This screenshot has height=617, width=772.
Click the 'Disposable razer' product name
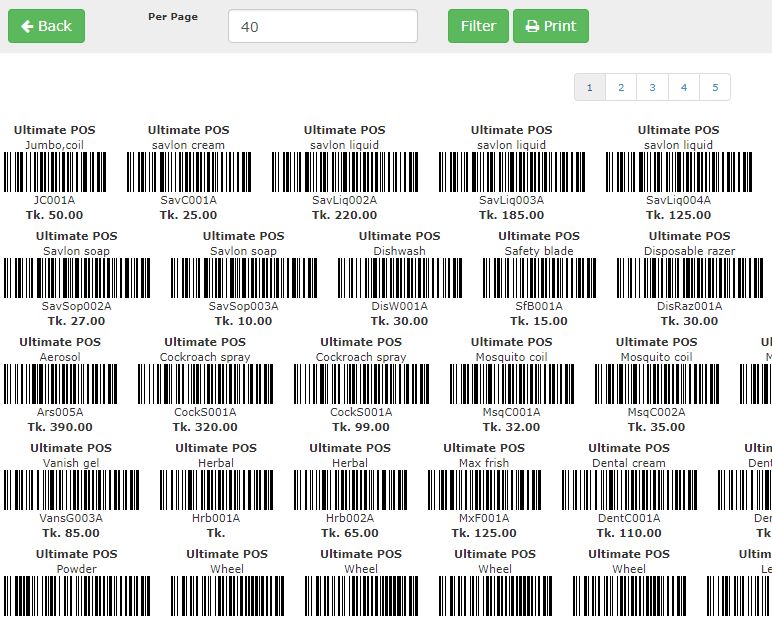pyautogui.click(x=690, y=251)
